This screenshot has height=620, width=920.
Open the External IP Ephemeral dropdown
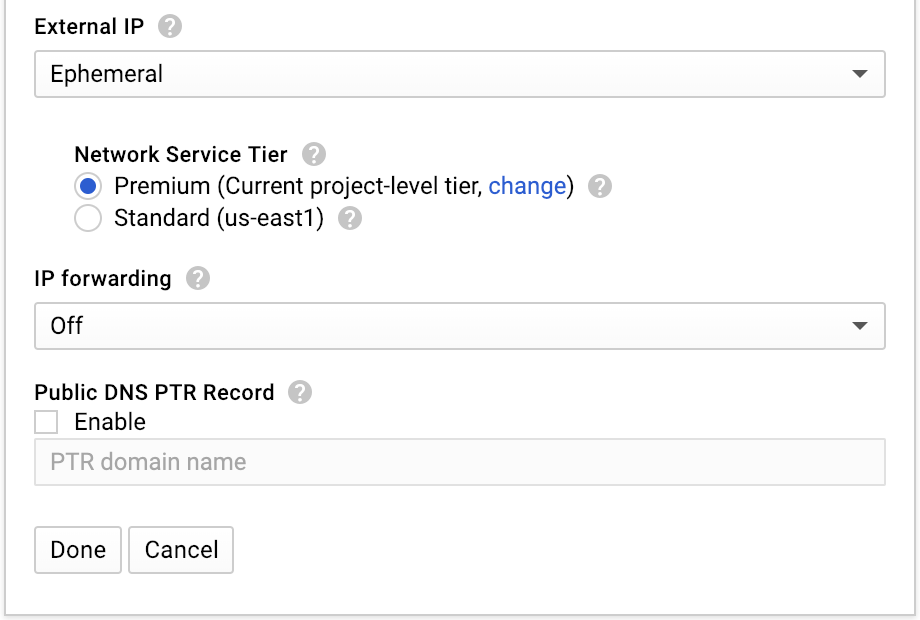pos(440,74)
